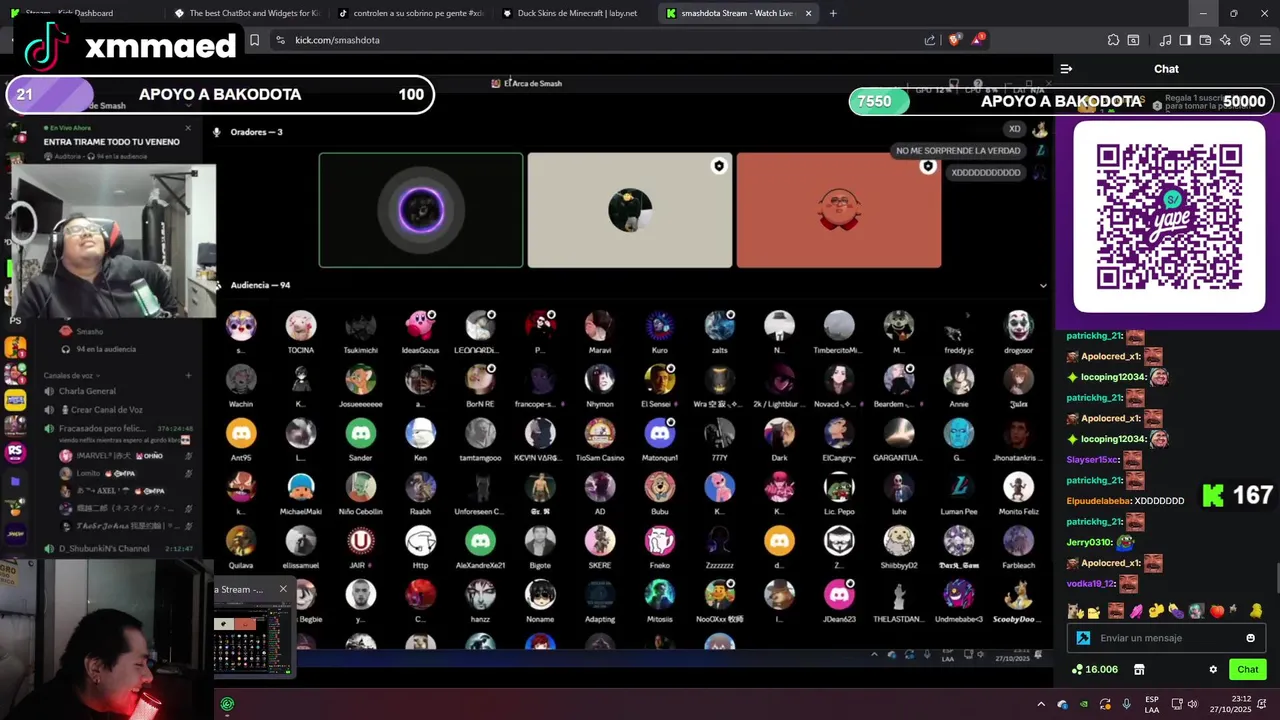Open the Brave VPN shield icon
The height and width of the screenshot is (720, 1280).
pos(1245,40)
